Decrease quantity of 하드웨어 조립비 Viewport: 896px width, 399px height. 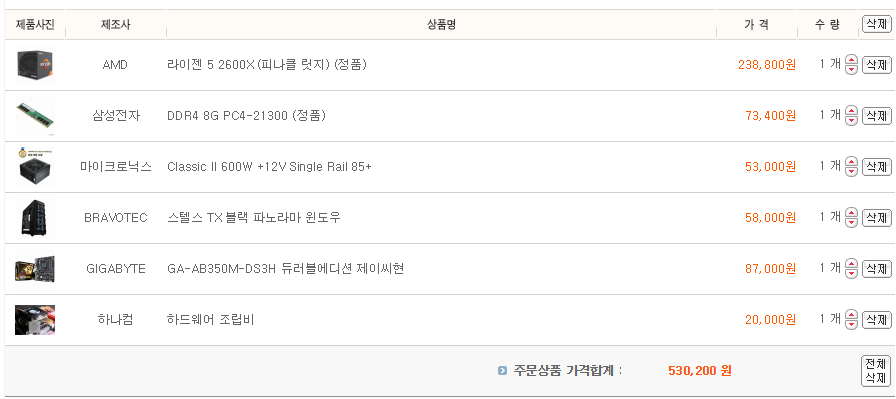click(851, 324)
